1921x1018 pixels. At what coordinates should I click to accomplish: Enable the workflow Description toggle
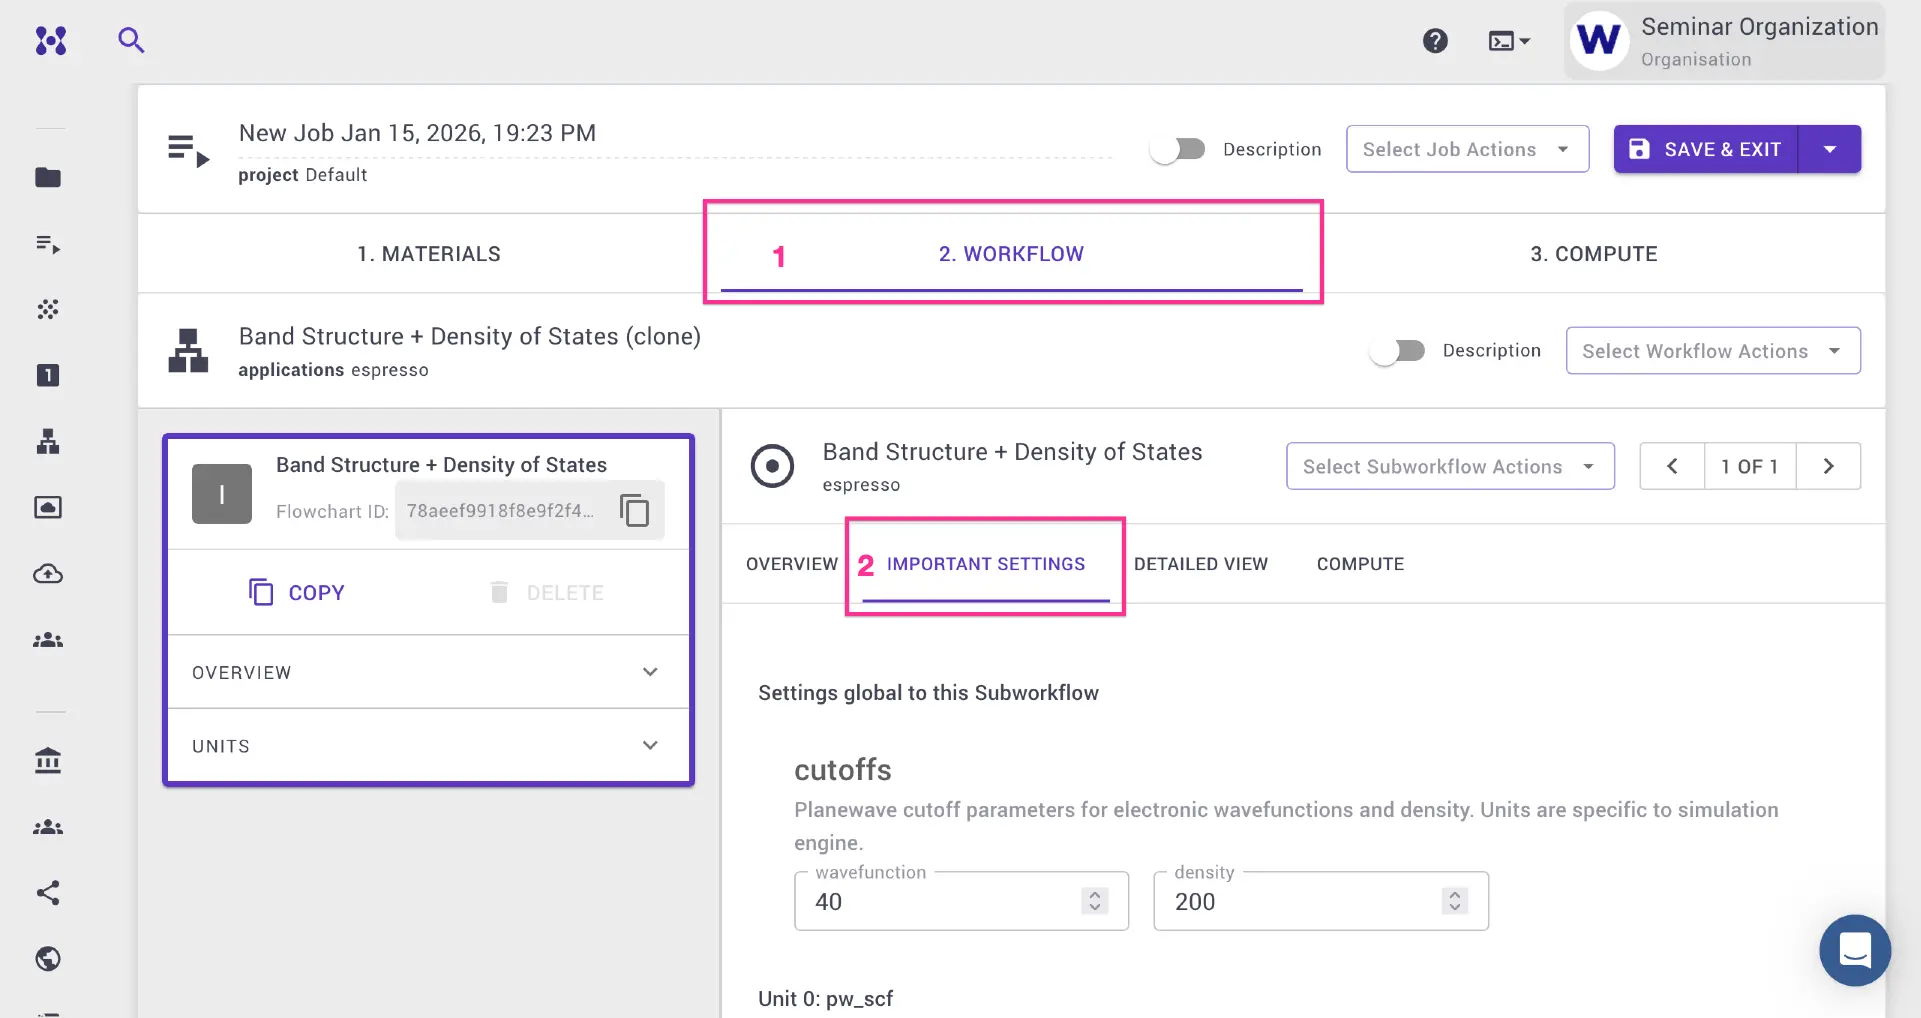coord(1397,350)
